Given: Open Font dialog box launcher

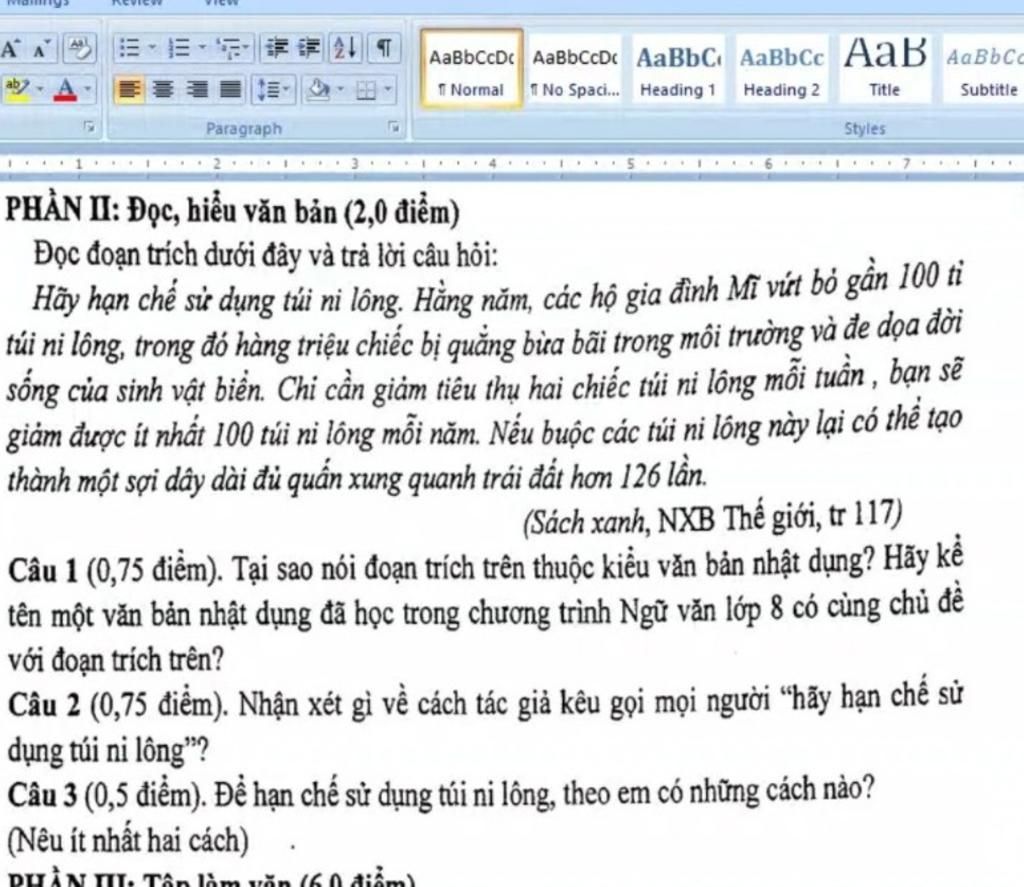Looking at the screenshot, I should pyautogui.click(x=89, y=127).
